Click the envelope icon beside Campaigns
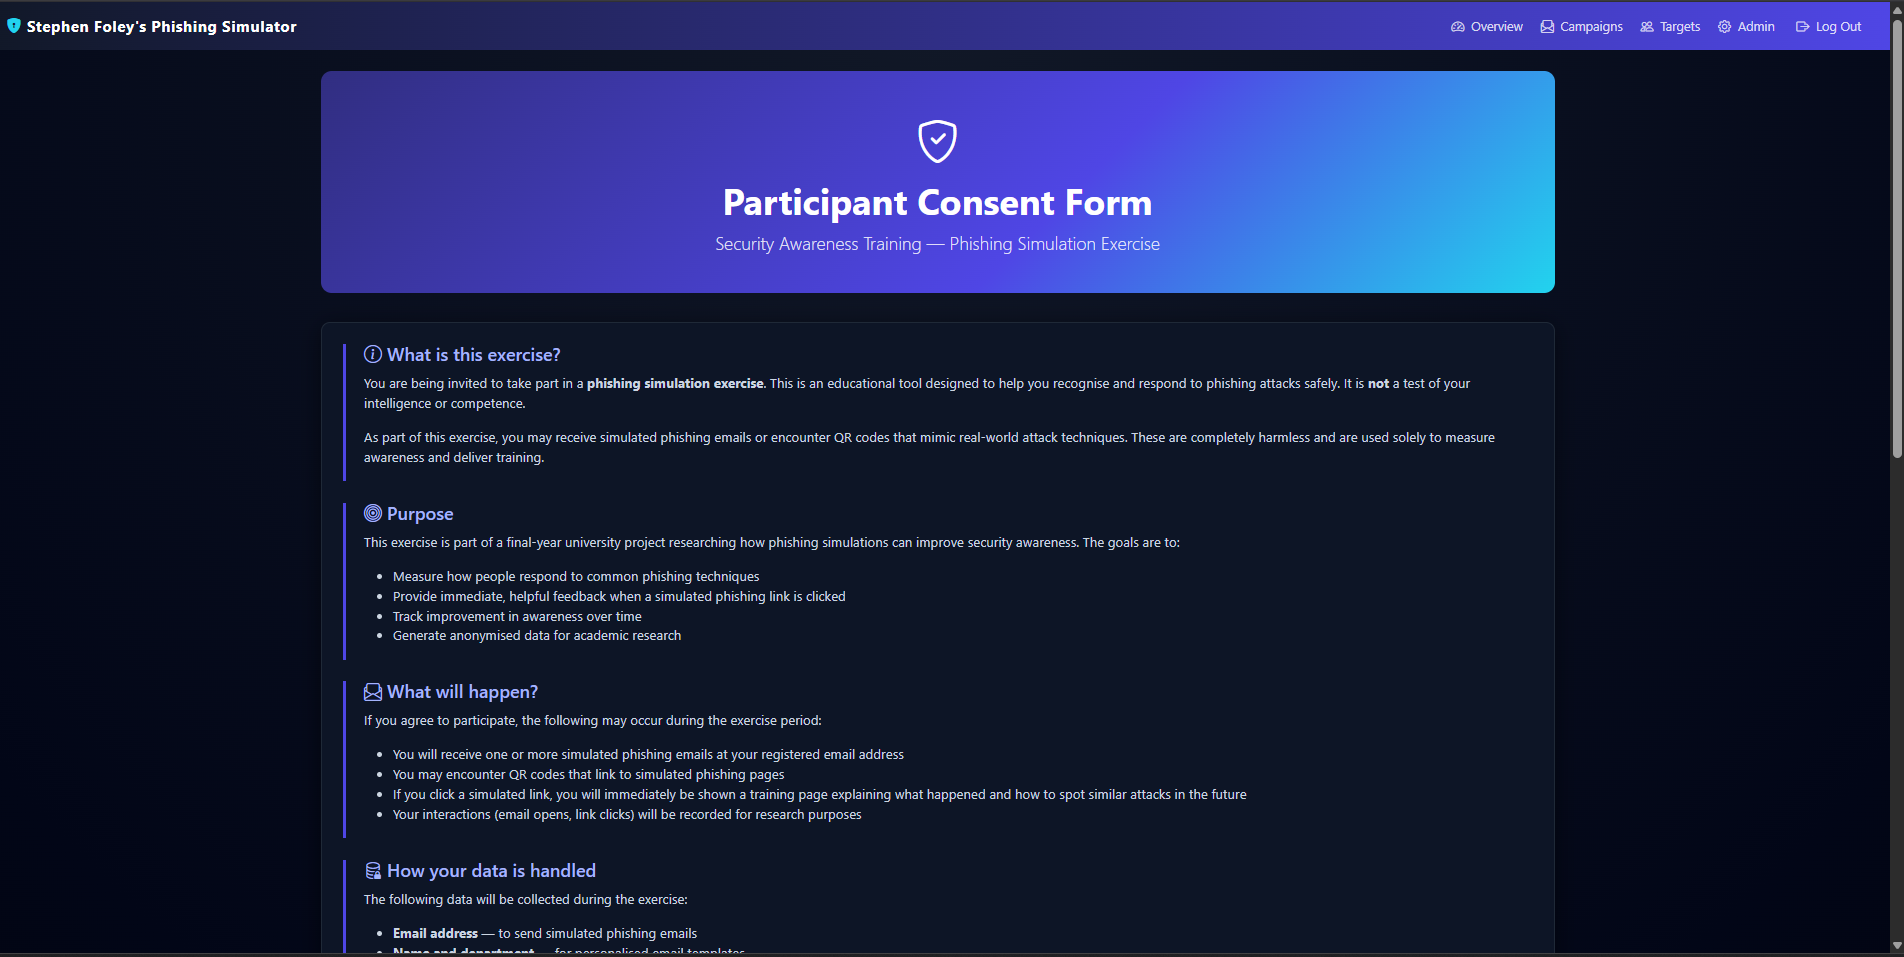 (x=1546, y=26)
